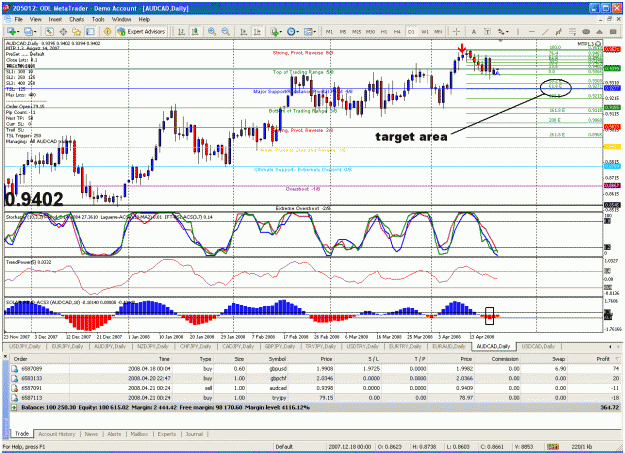
Task: Switch to the USDCAD,Daily chart tab
Action: [x=538, y=346]
